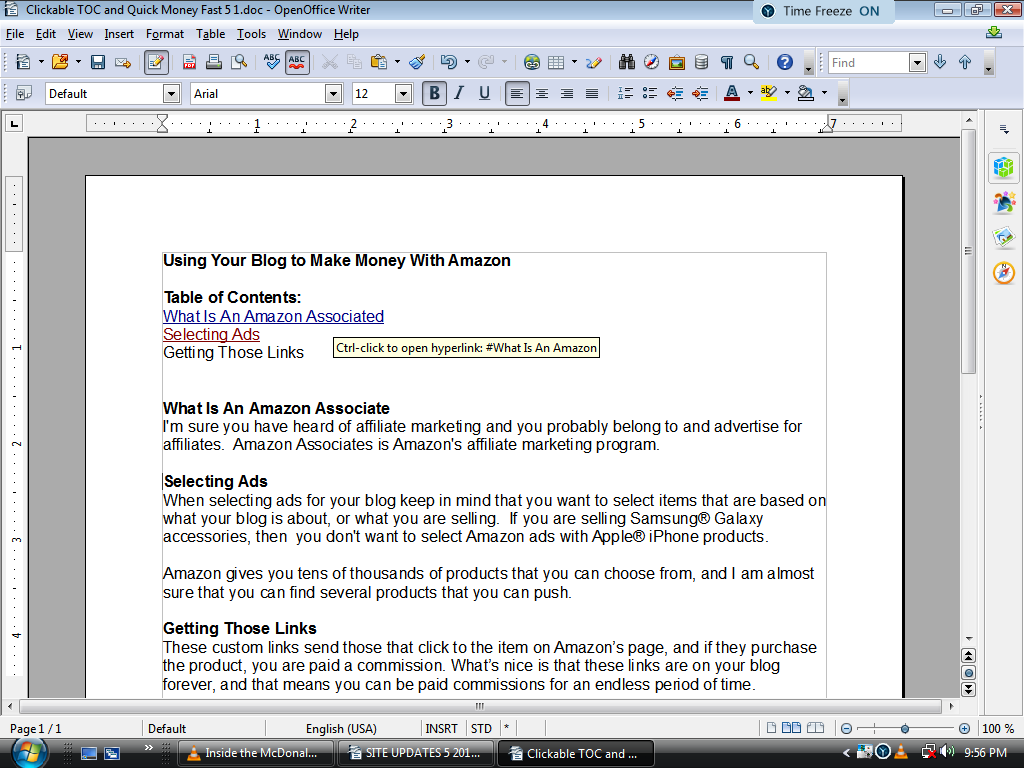Open OpenOffice Help question icon
Screen dimensions: 1024x768
pos(784,62)
